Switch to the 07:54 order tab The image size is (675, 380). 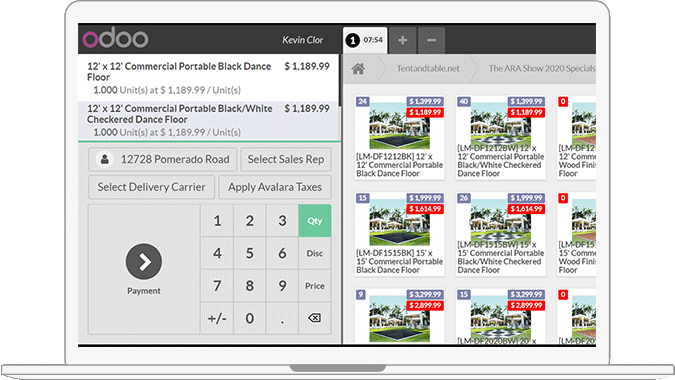[365, 40]
